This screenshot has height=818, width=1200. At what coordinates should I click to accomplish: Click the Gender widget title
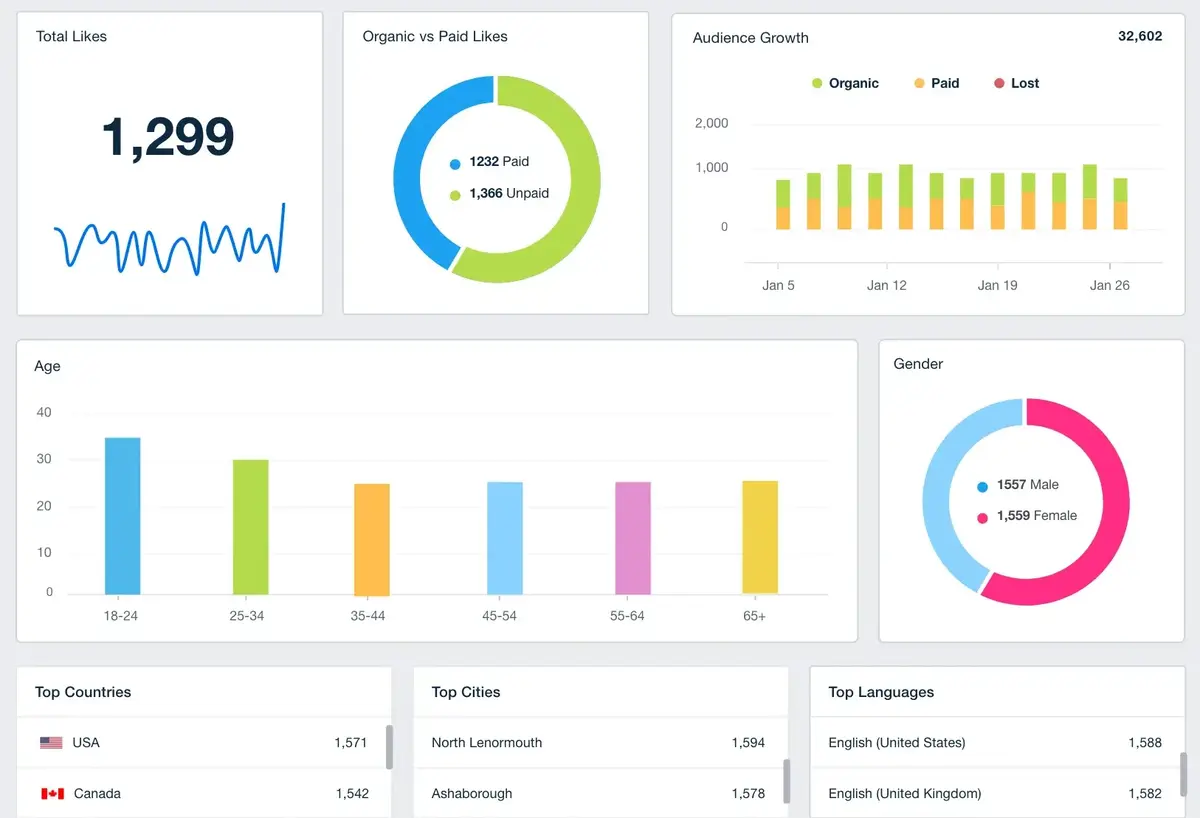coord(918,364)
